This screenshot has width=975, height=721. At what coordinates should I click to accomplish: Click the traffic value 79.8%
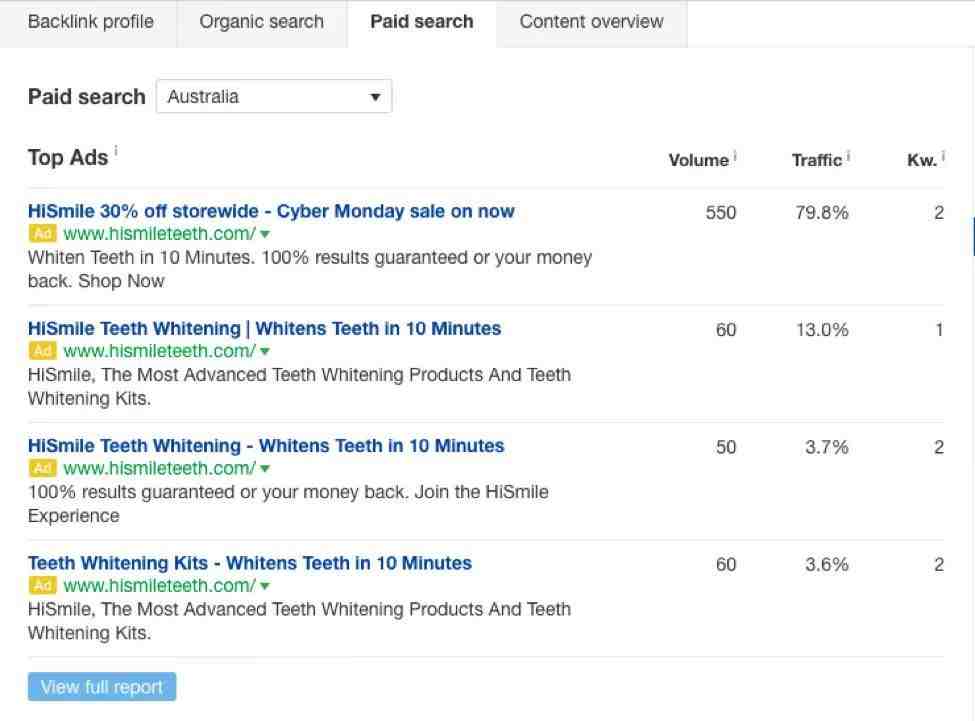821,213
